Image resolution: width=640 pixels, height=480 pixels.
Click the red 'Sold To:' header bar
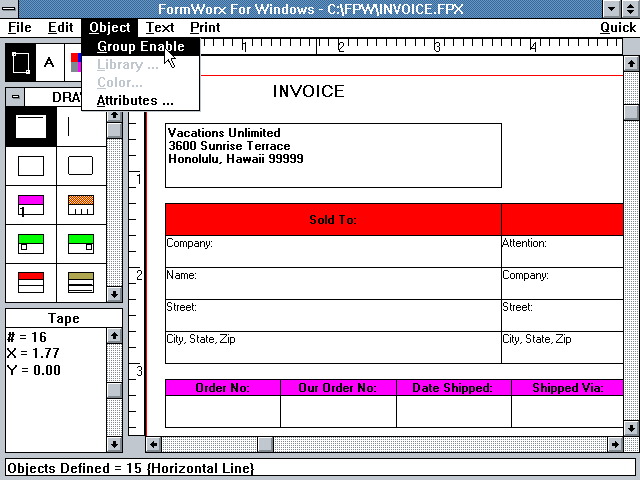(x=333, y=220)
